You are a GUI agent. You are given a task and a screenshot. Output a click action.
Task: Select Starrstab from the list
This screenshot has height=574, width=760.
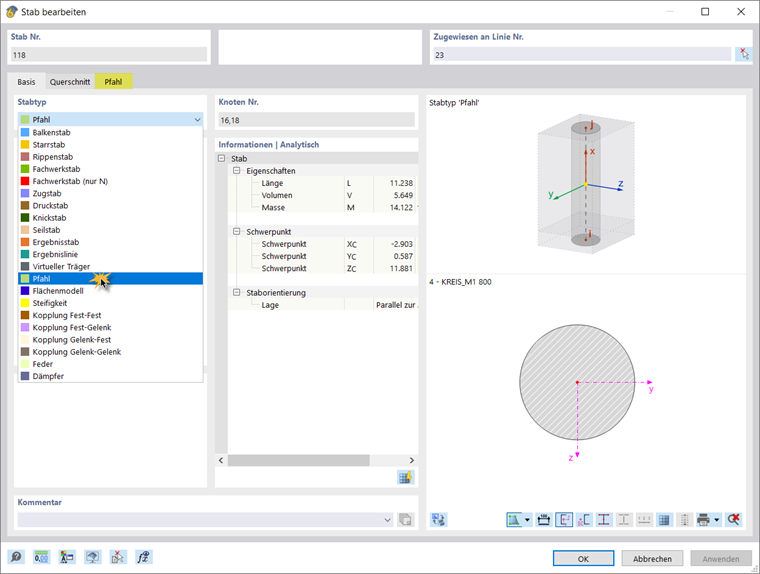point(111,144)
